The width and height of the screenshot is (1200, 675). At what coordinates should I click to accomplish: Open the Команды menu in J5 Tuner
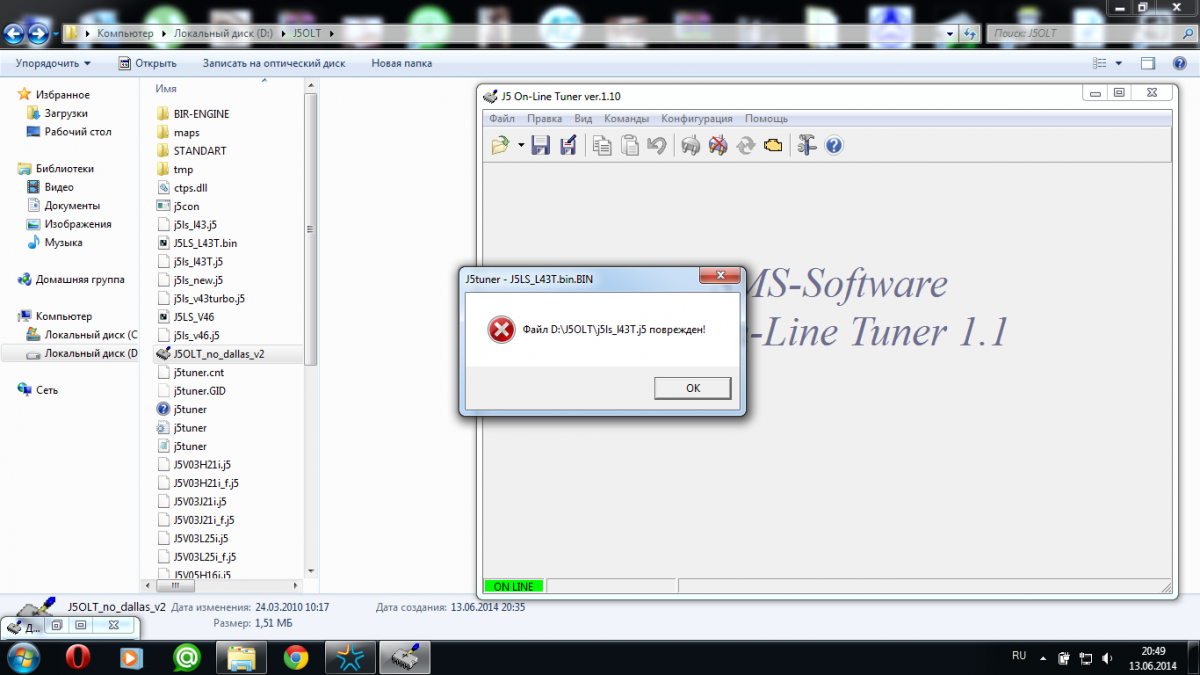627,119
